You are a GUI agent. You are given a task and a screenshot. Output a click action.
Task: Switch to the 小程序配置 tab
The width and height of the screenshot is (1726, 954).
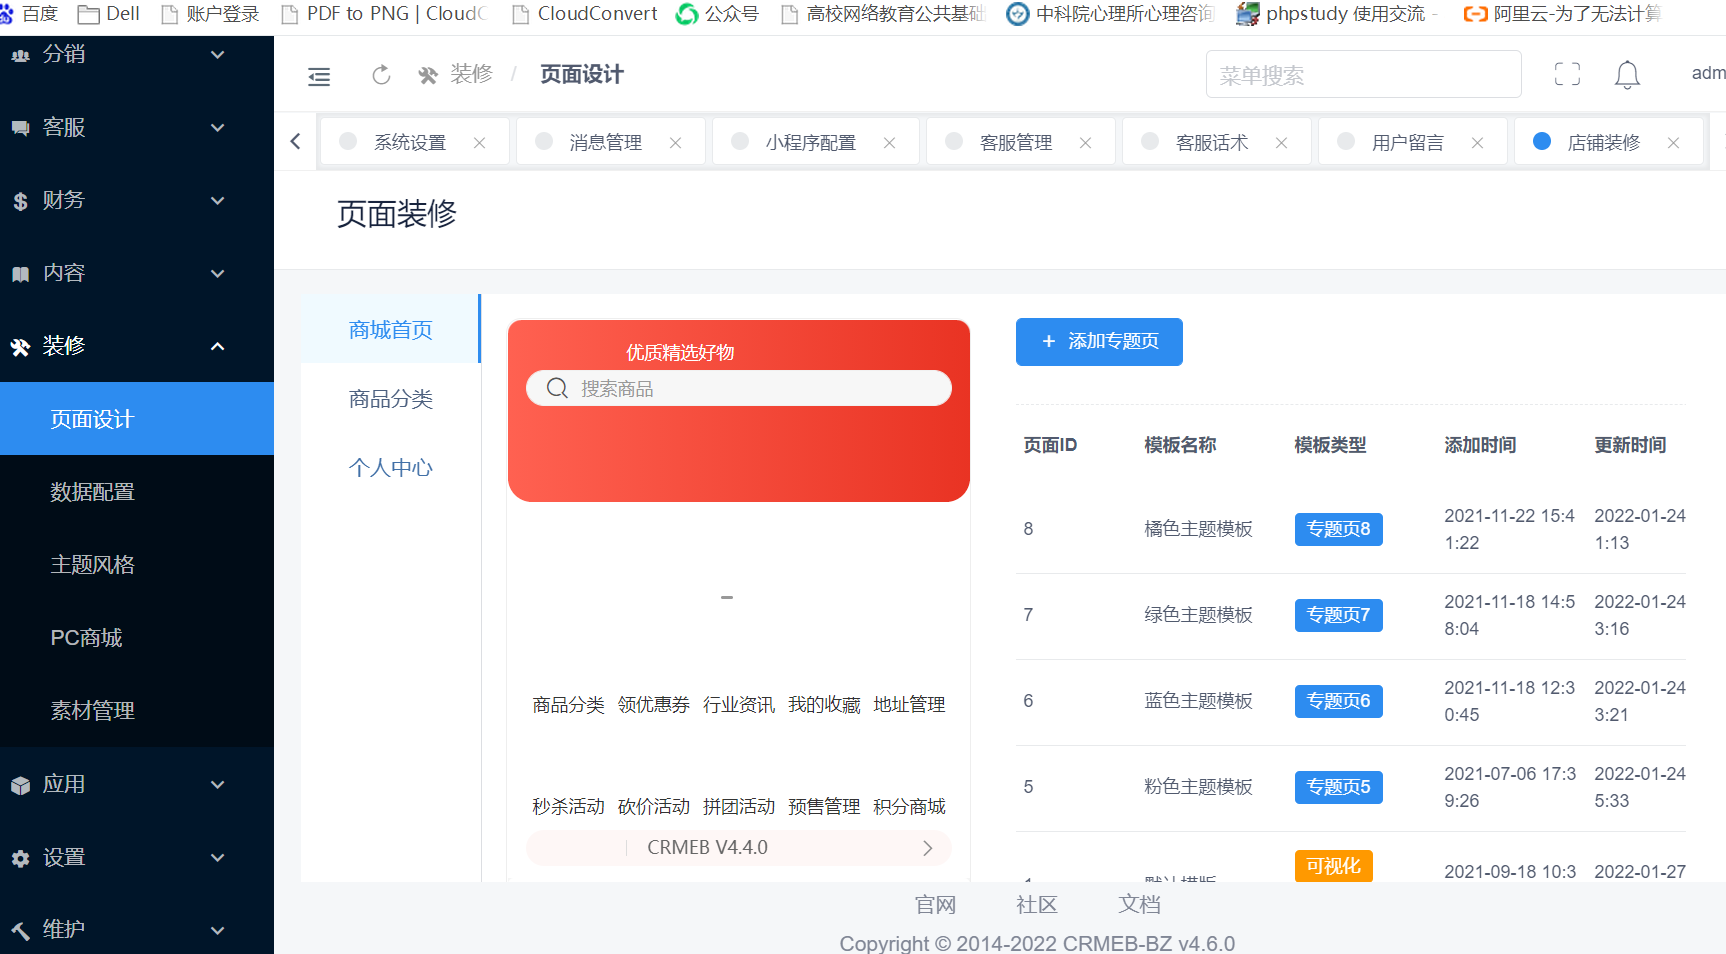(810, 143)
